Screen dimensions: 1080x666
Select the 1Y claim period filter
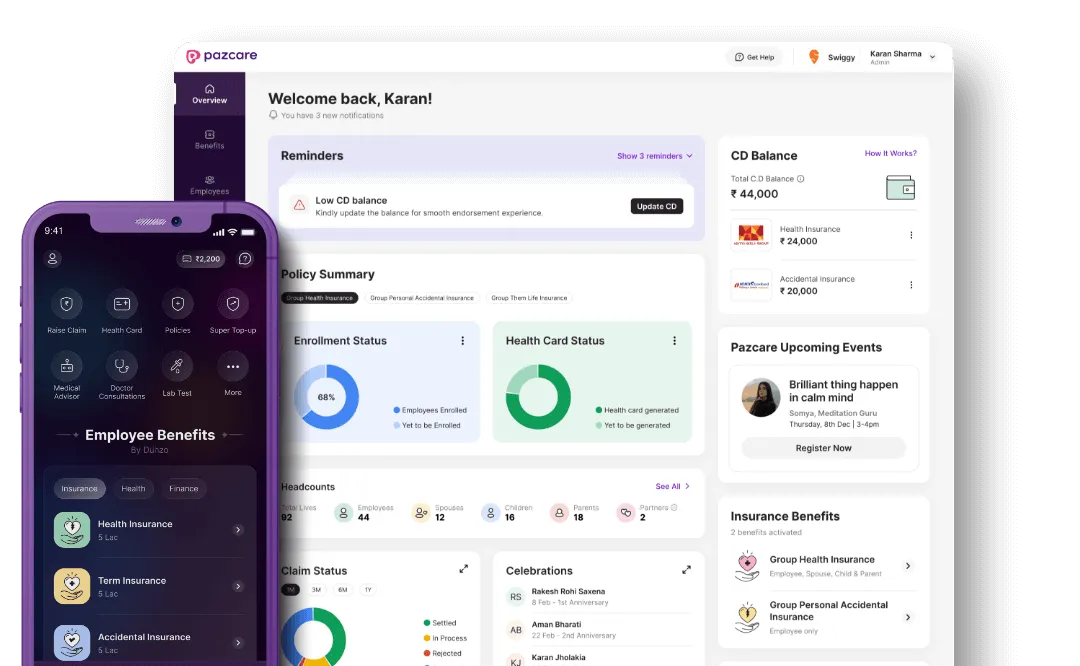click(368, 590)
